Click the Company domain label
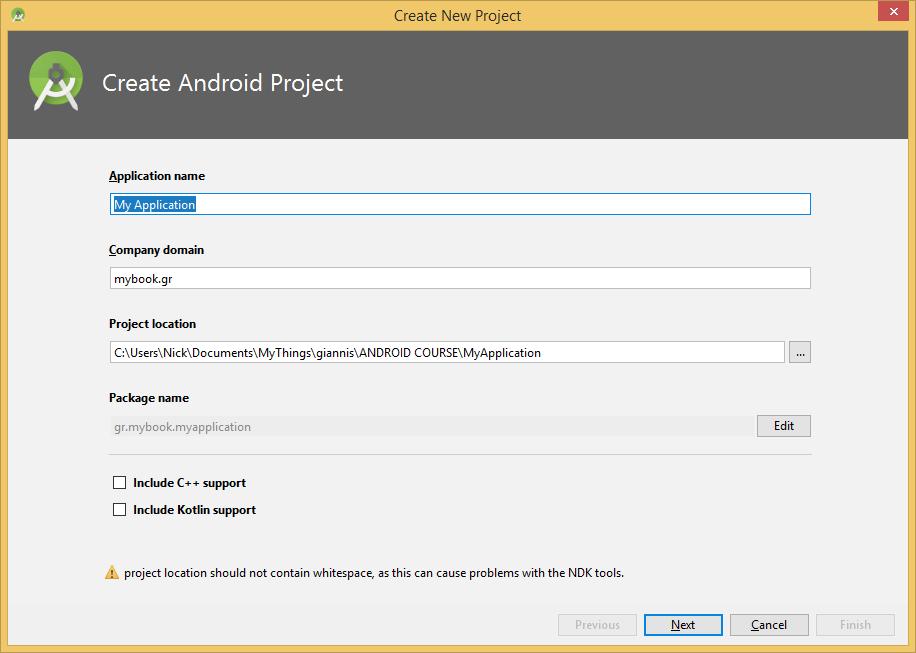The width and height of the screenshot is (916, 653). pos(156,250)
